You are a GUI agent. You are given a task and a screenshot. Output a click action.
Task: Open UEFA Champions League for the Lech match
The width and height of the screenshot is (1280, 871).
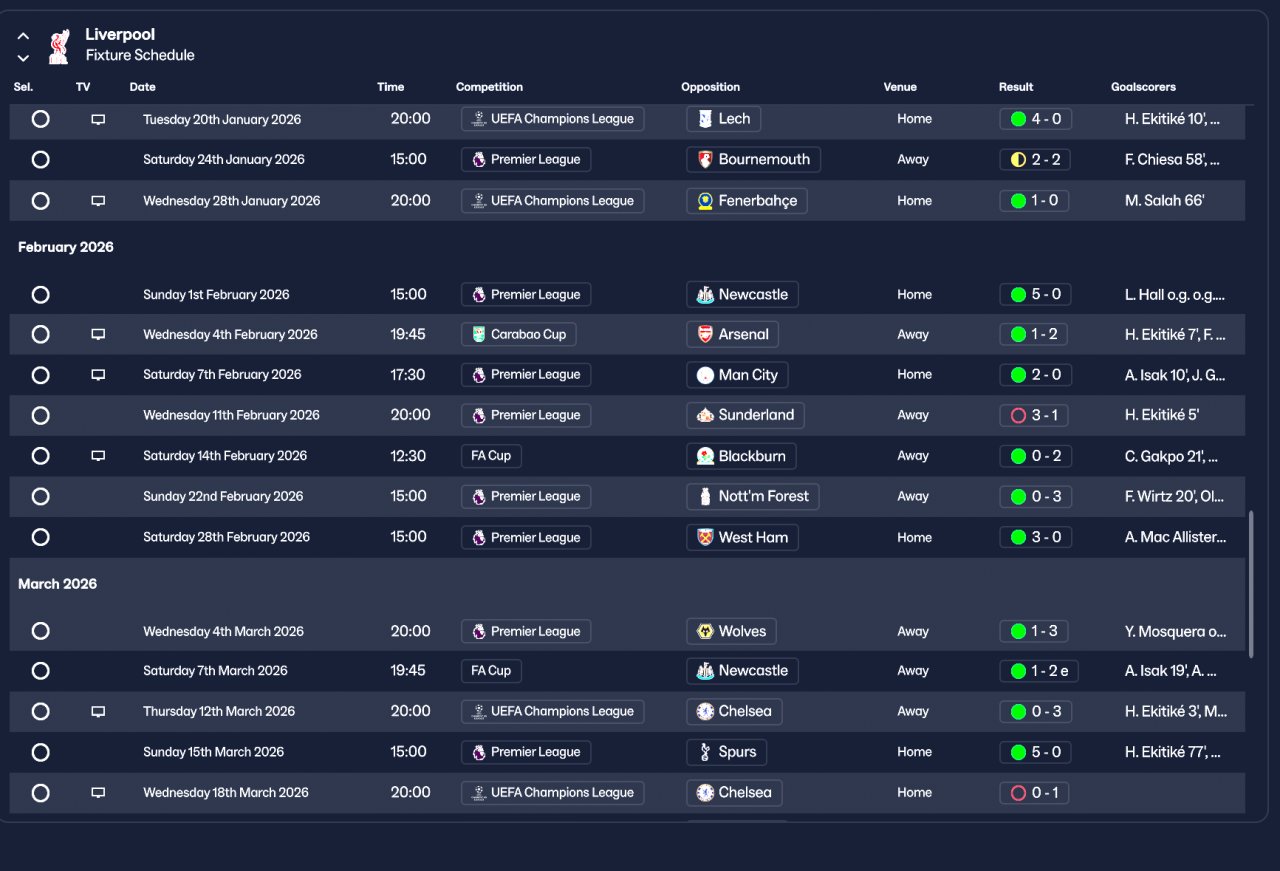(x=552, y=119)
